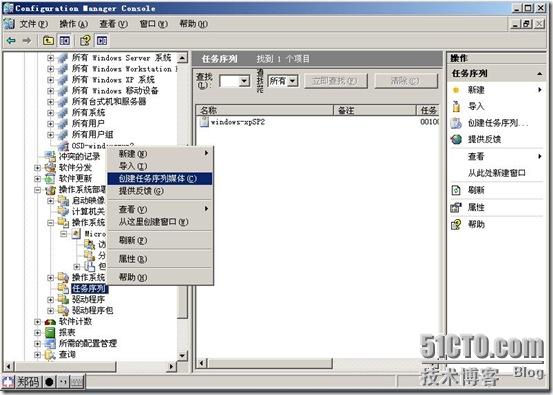The width and height of the screenshot is (553, 395).
Task: Click the 属性 icon in actions pane
Action: click(x=456, y=207)
